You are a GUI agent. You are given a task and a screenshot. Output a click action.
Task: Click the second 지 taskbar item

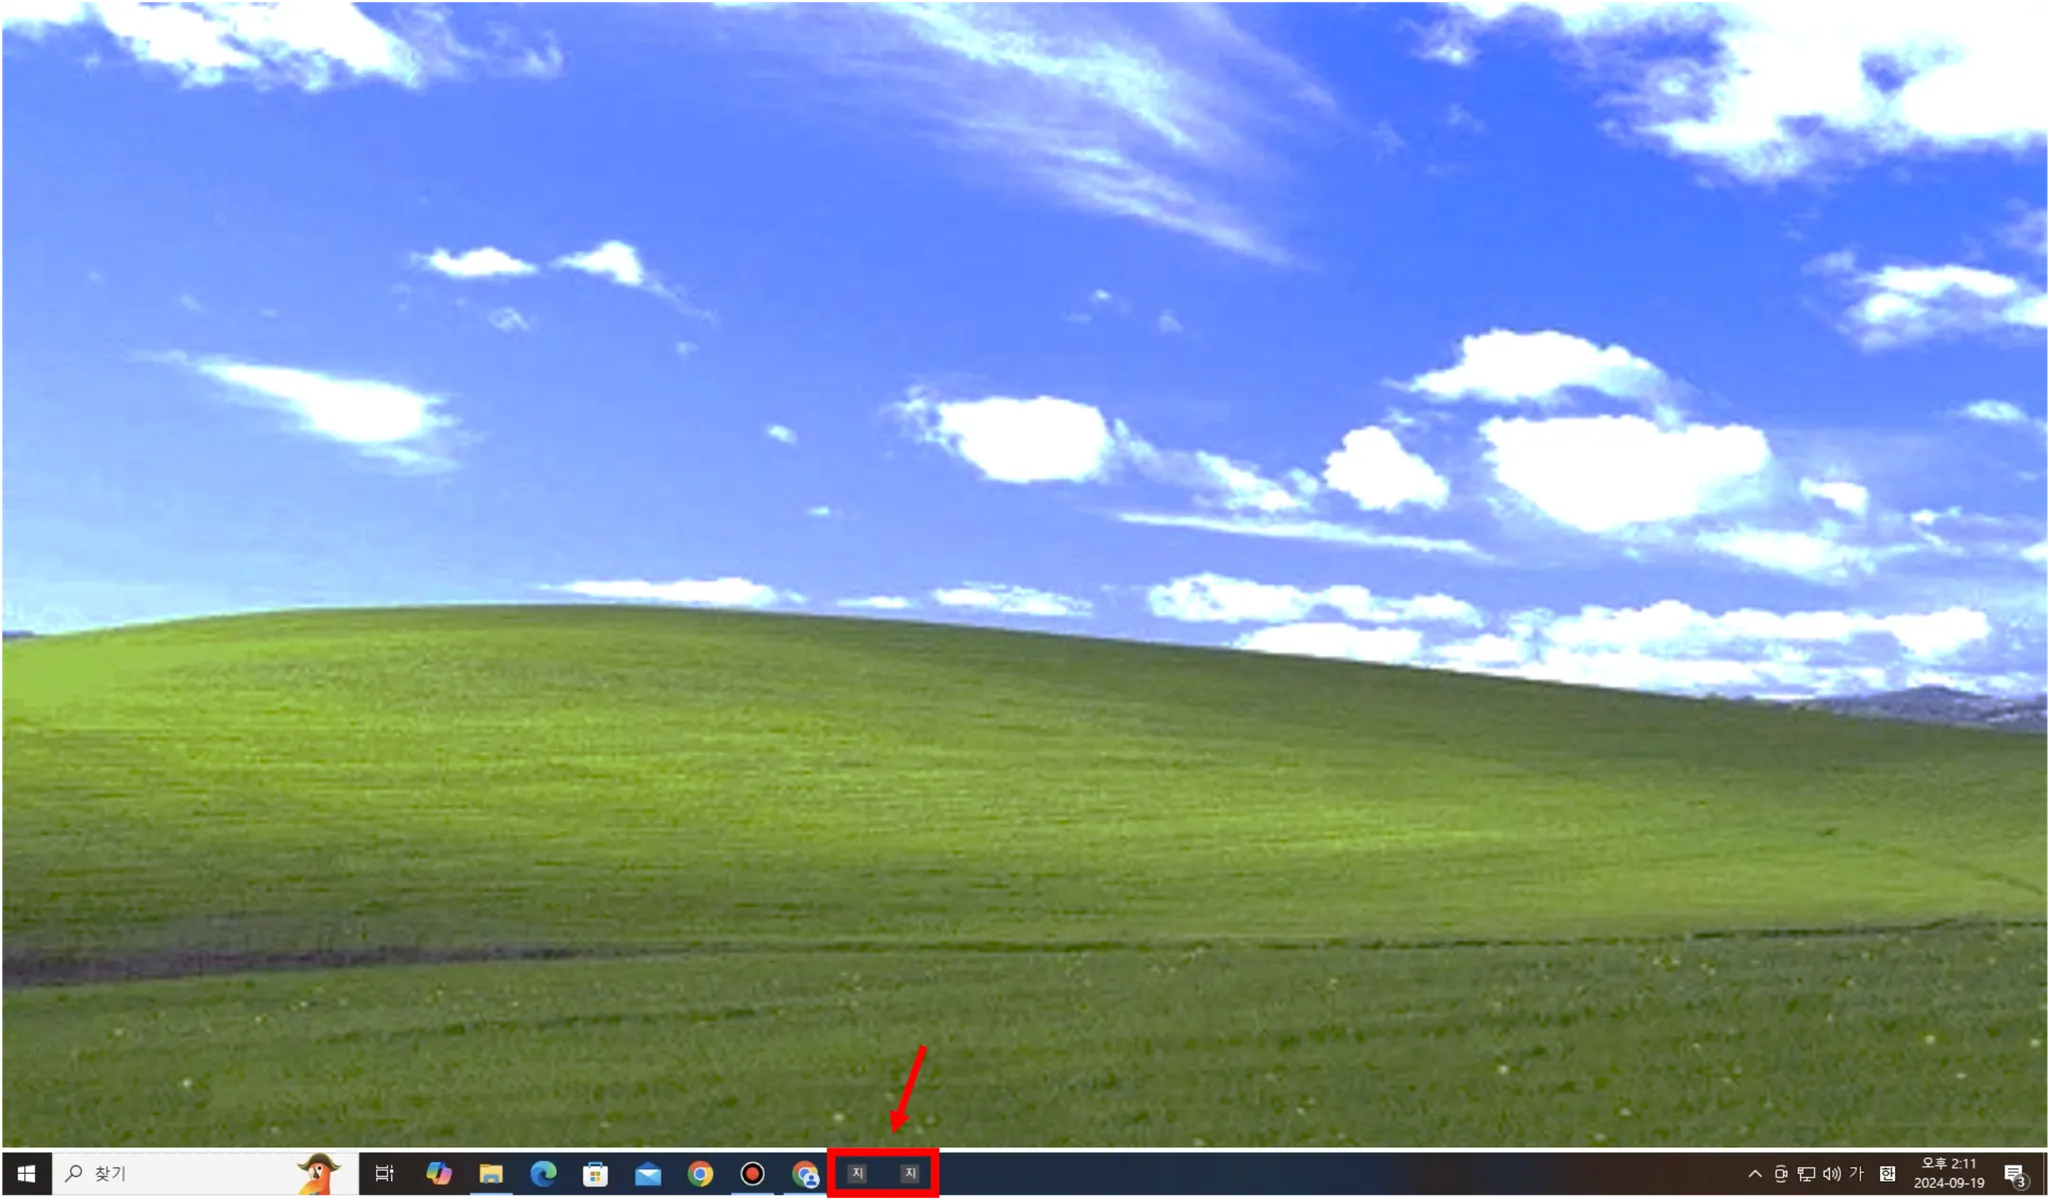pyautogui.click(x=909, y=1173)
